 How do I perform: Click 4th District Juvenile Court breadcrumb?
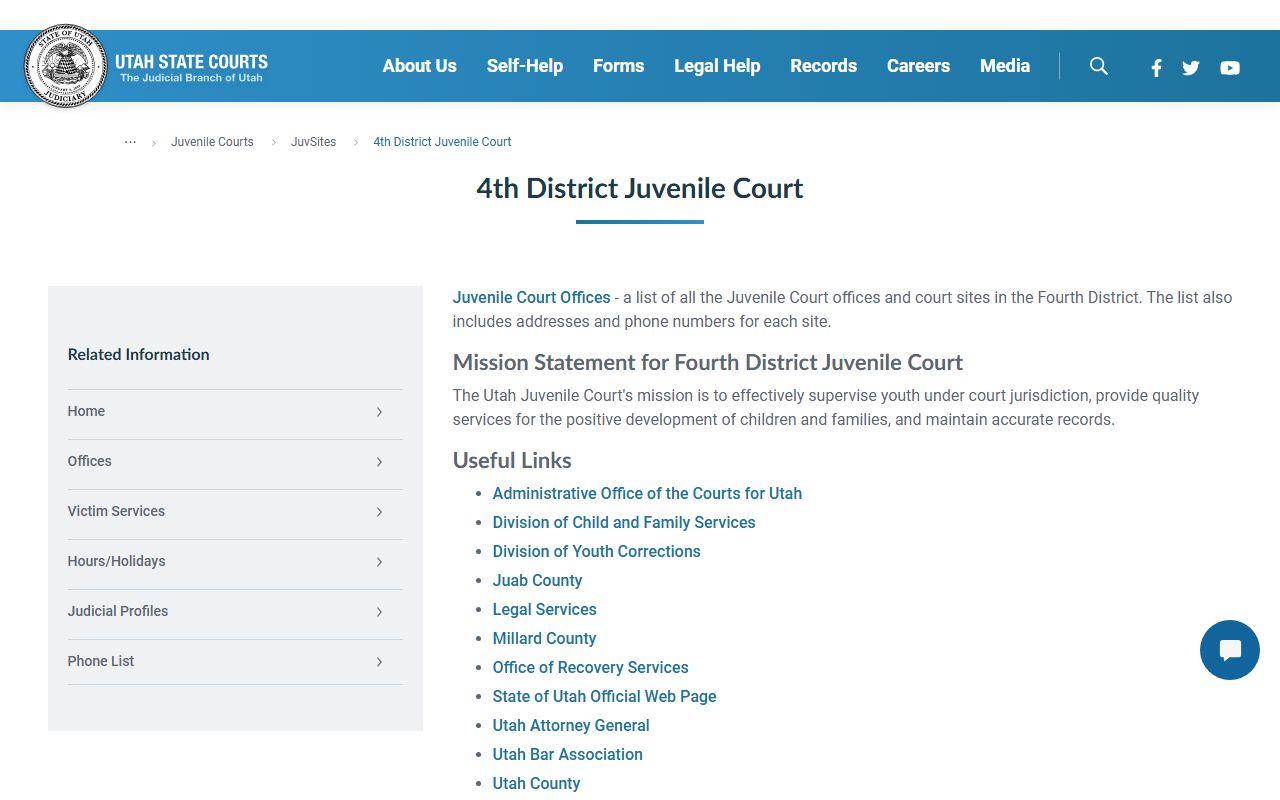click(442, 142)
